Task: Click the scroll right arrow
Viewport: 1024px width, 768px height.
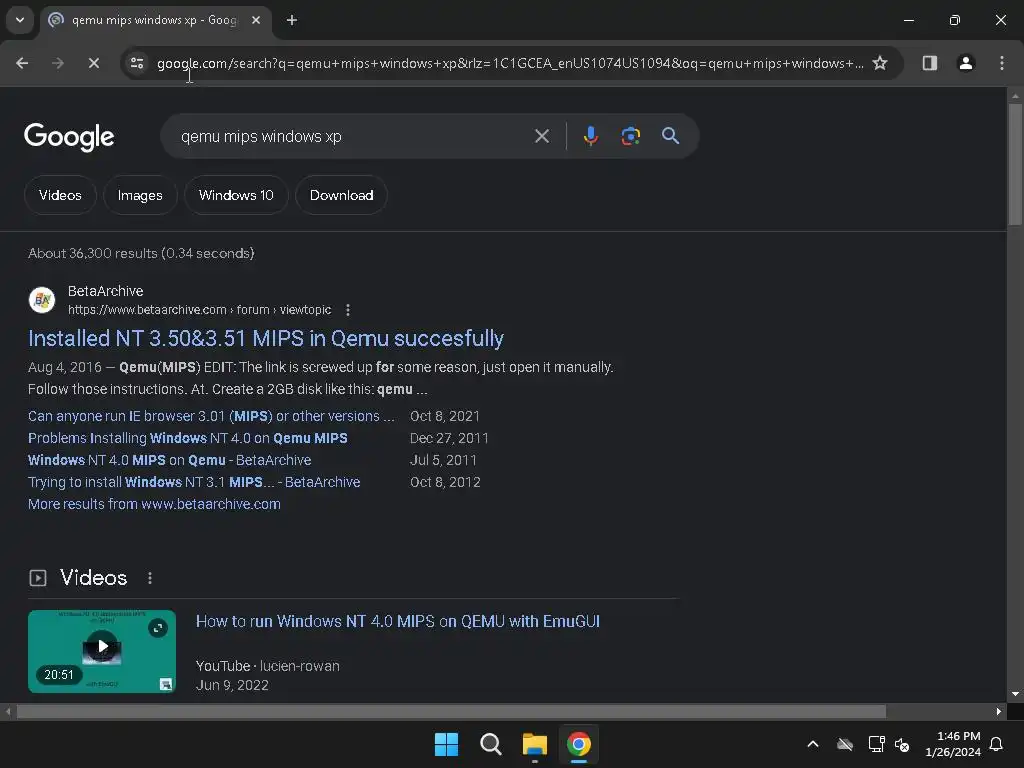Action: pos(999,711)
